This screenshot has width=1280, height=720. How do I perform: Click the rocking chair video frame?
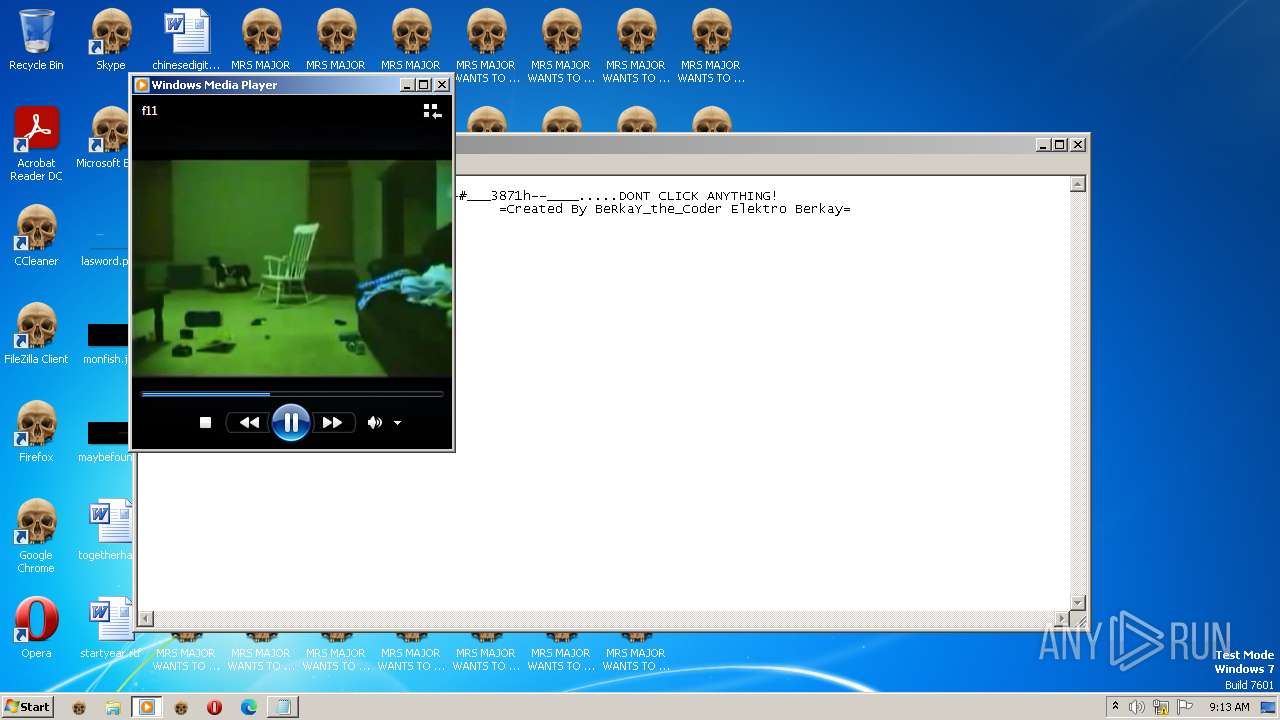292,267
